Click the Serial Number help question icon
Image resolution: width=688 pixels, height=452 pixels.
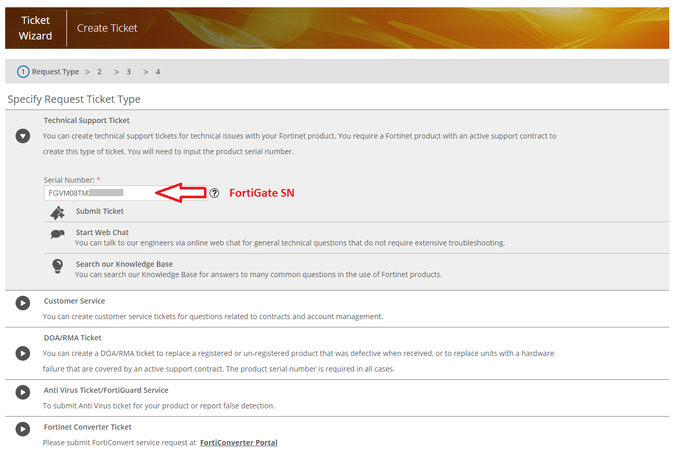coord(214,193)
